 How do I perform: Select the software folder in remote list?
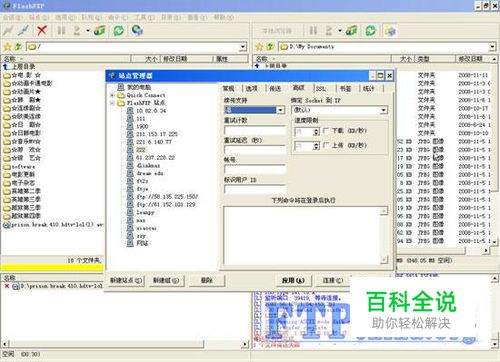pyautogui.click(x=23, y=166)
